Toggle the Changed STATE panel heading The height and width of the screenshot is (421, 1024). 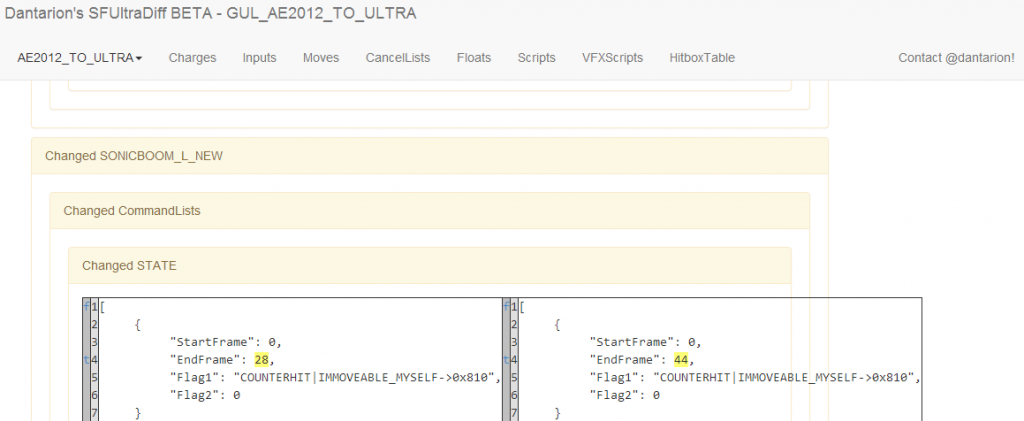click(430, 266)
